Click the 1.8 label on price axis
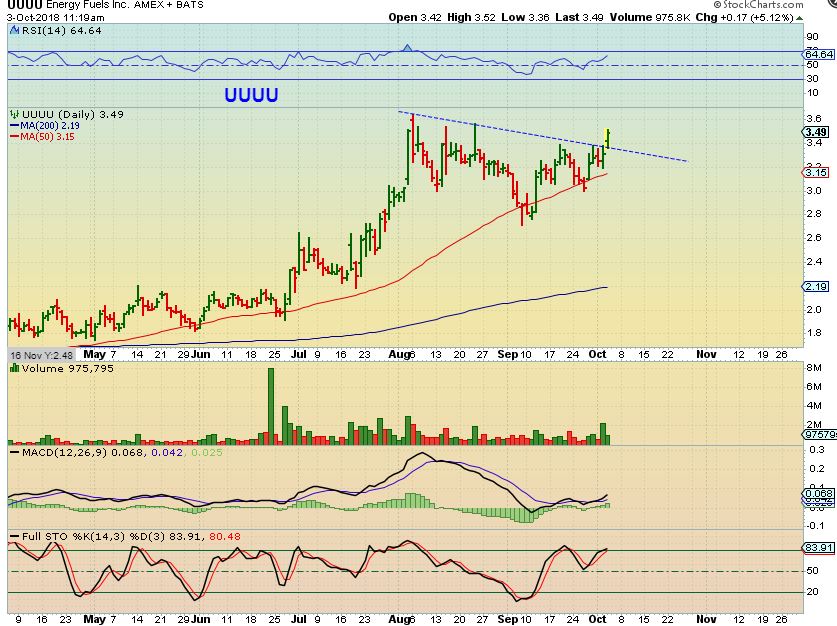The height and width of the screenshot is (626, 837). [x=814, y=332]
